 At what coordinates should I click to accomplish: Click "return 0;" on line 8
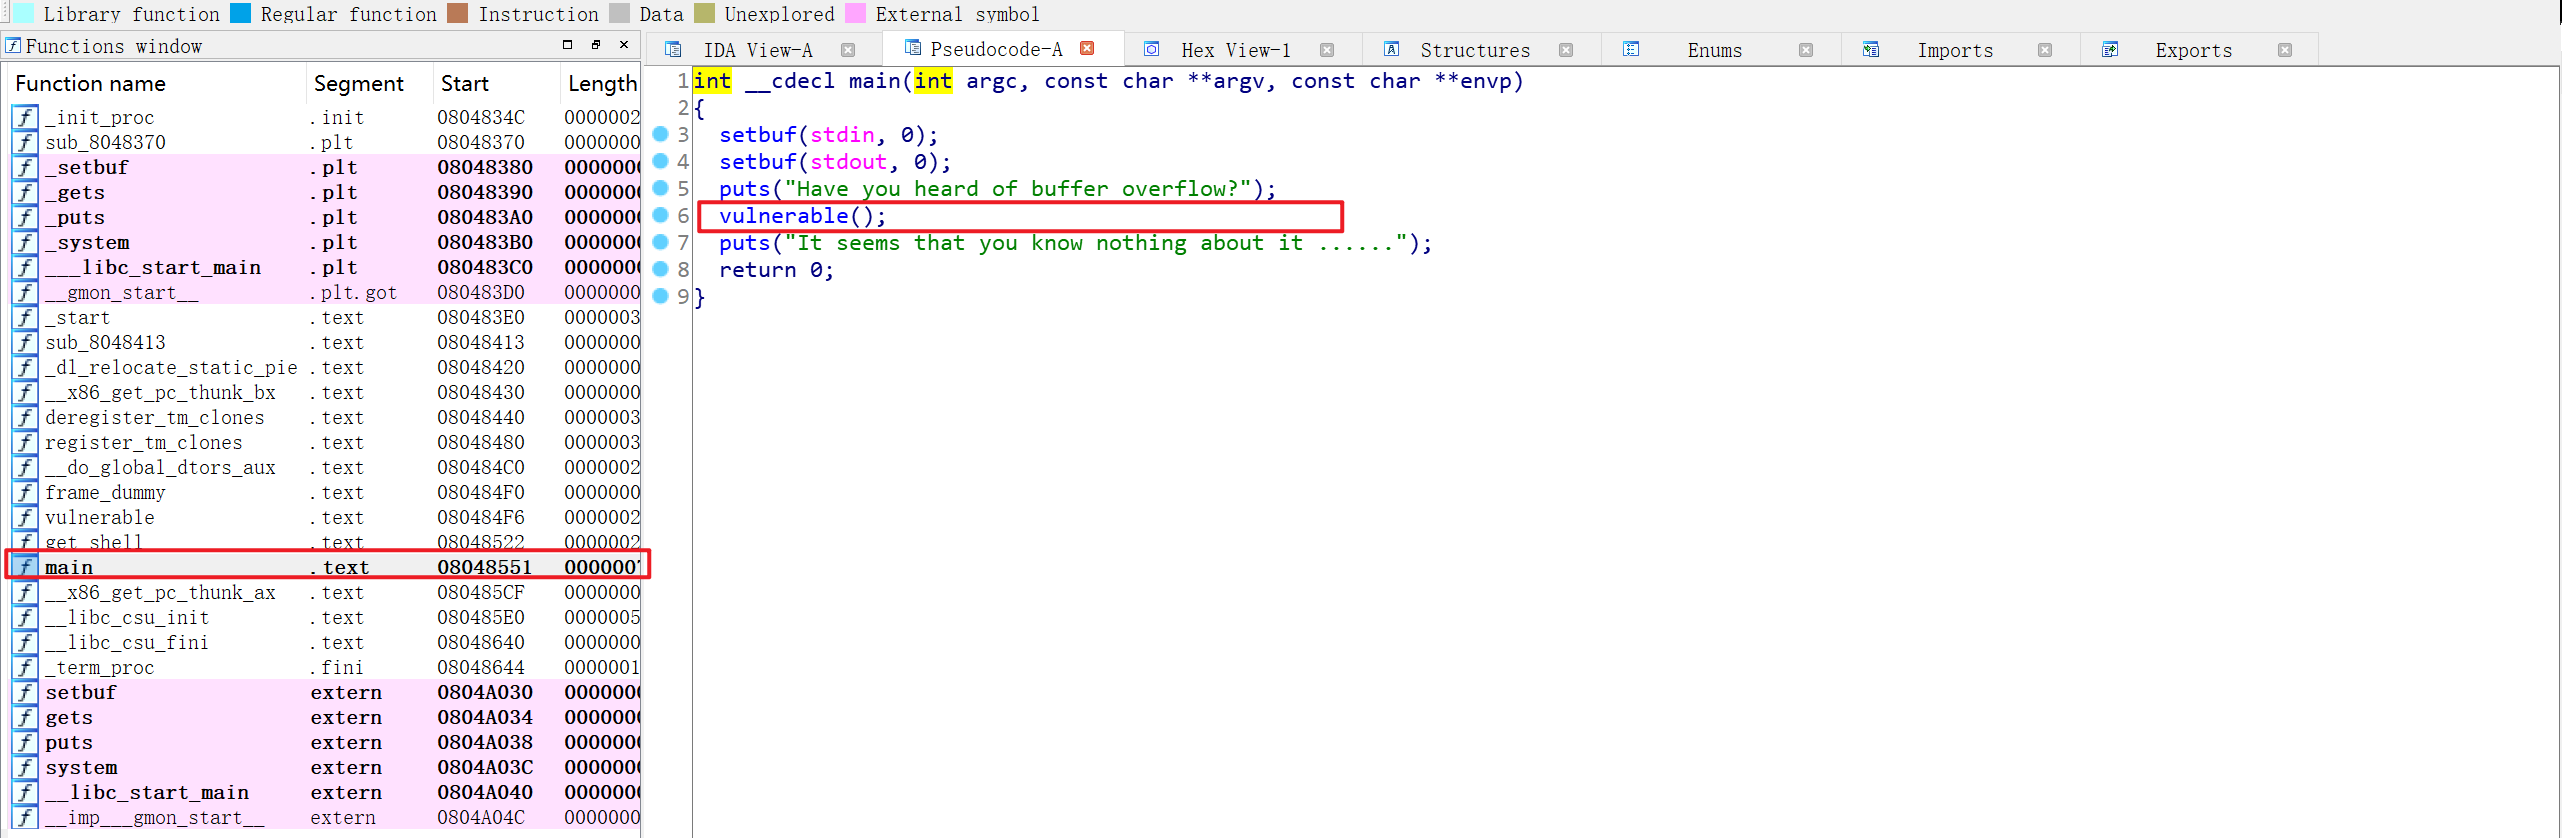click(776, 270)
